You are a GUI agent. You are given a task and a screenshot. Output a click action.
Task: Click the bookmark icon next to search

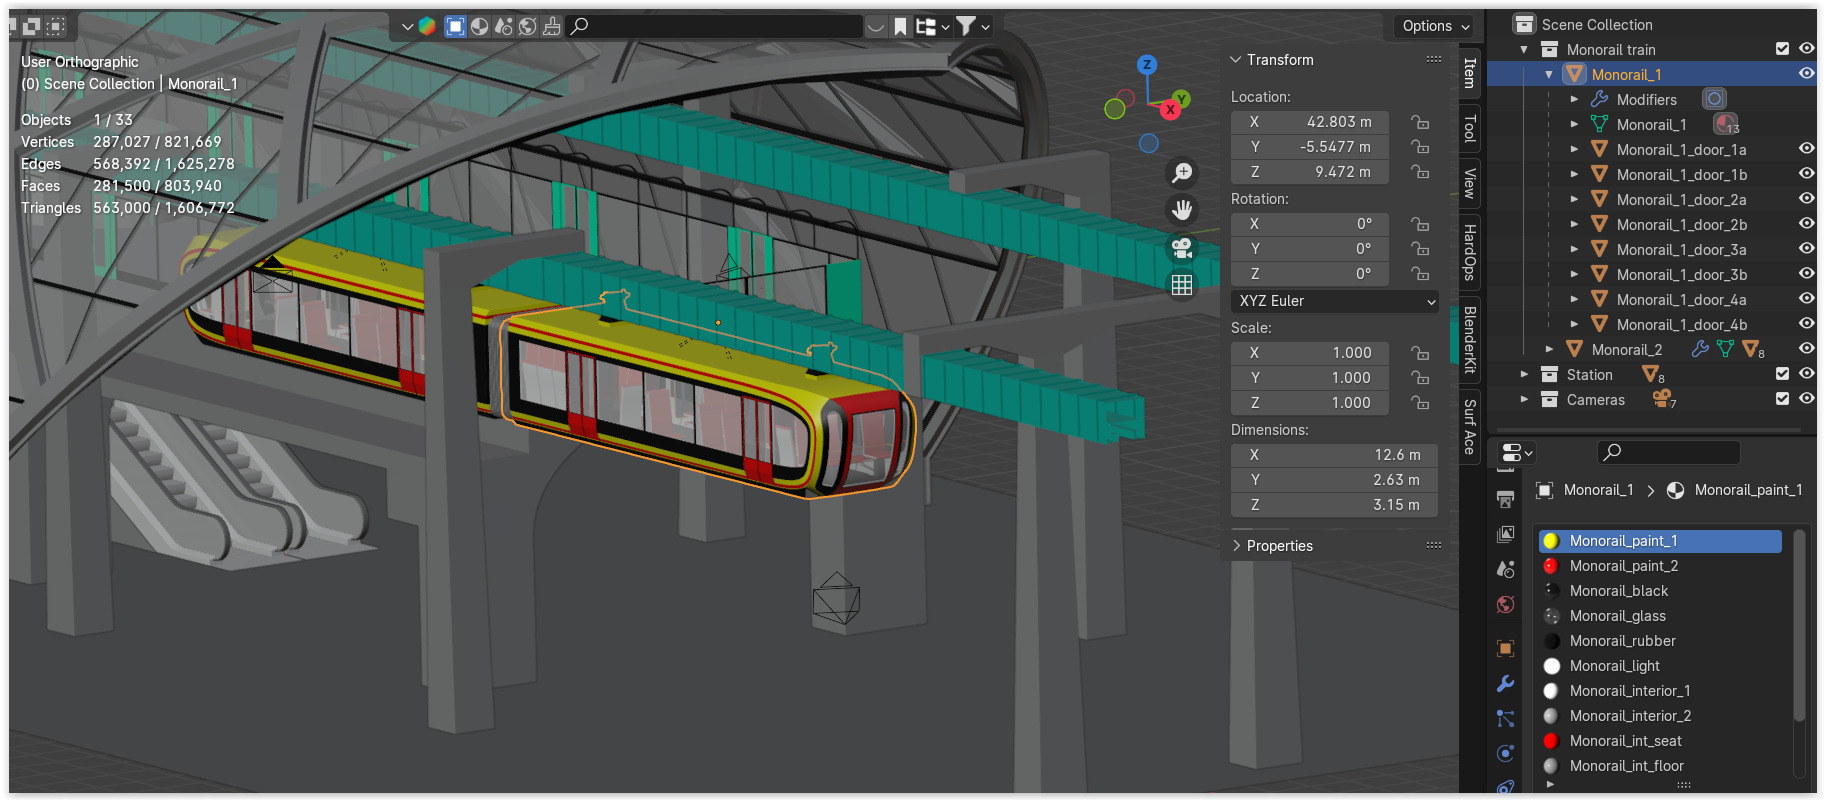point(900,26)
